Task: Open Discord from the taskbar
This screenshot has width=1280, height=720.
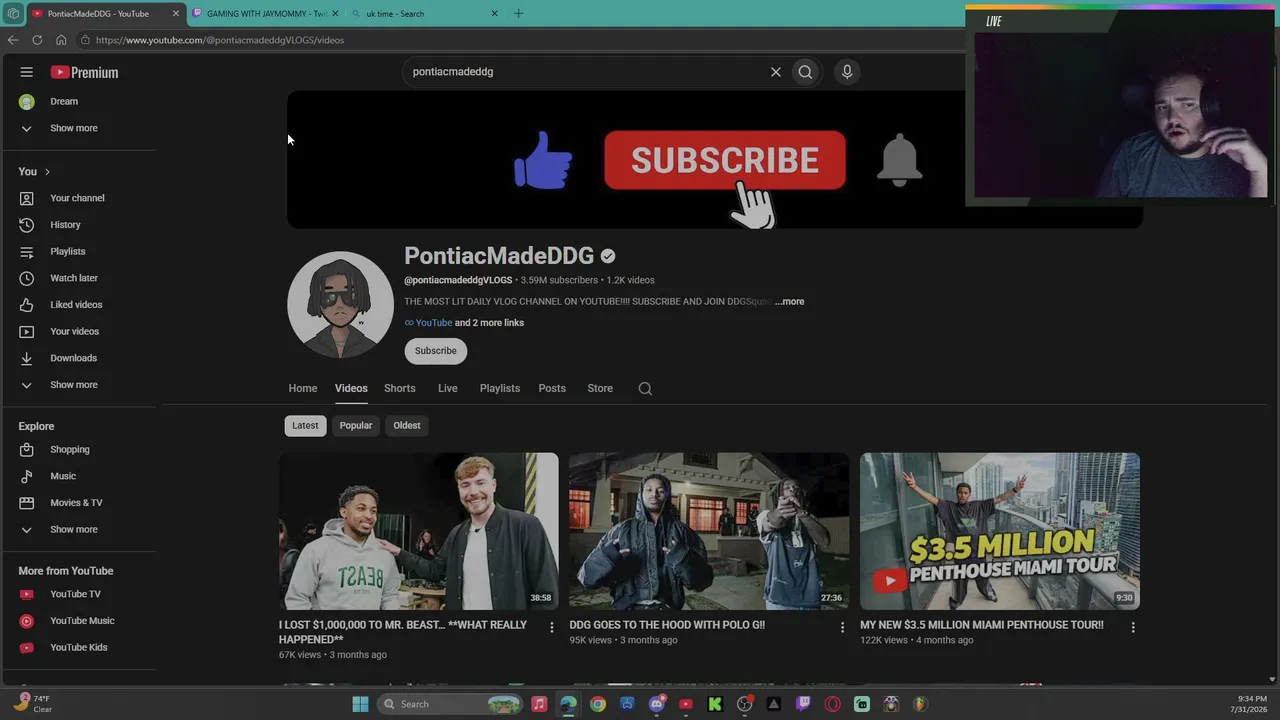Action: 656,704
